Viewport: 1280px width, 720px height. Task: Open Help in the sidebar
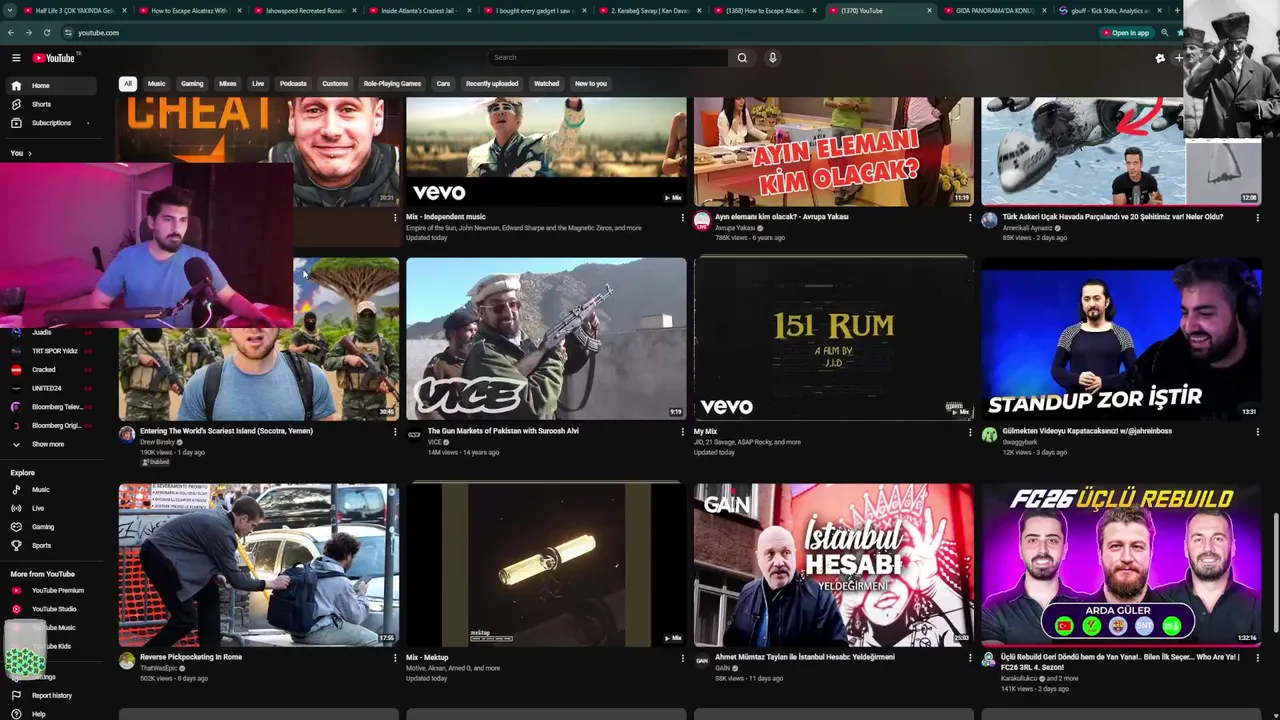click(50, 714)
